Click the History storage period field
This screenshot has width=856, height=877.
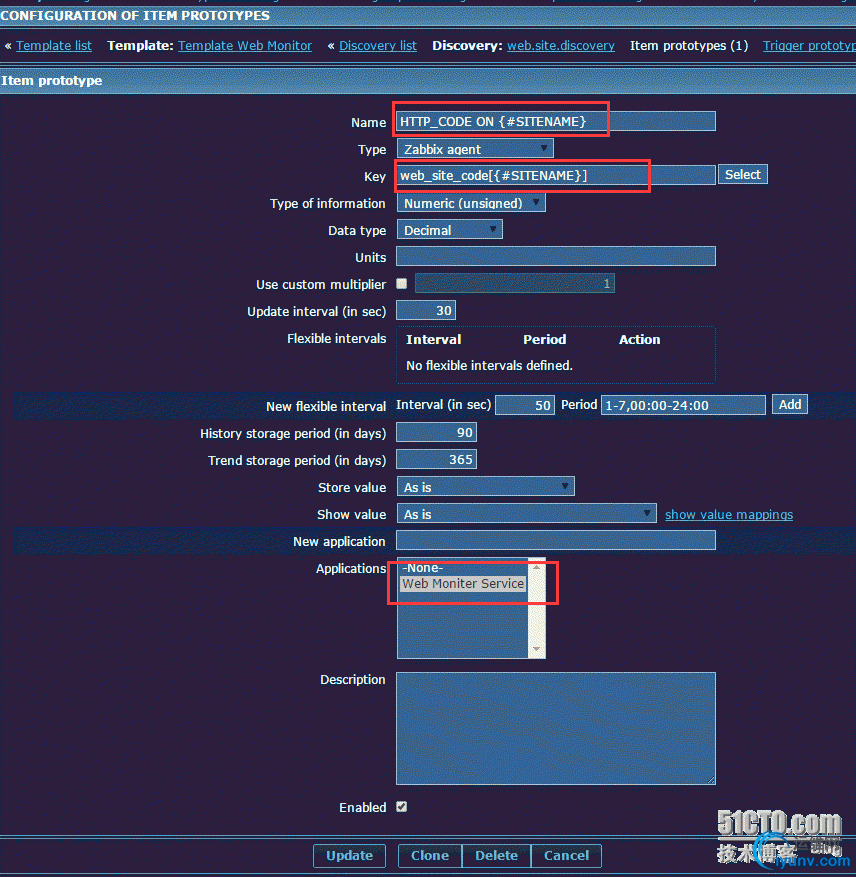[436, 432]
